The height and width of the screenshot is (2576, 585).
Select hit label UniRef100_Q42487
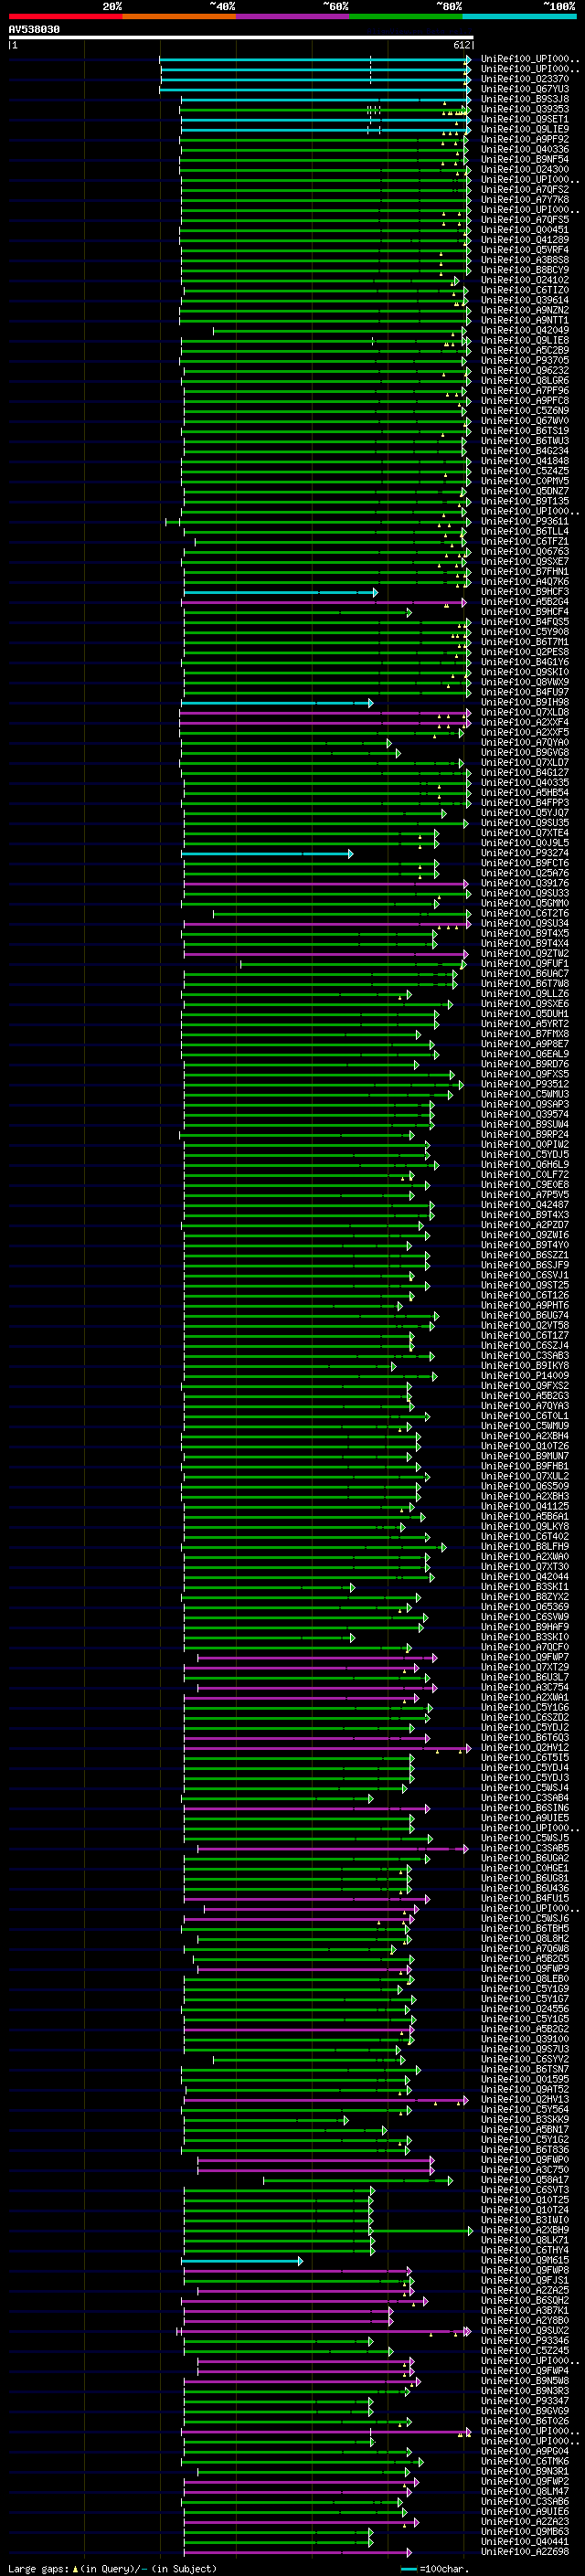[x=525, y=1205]
